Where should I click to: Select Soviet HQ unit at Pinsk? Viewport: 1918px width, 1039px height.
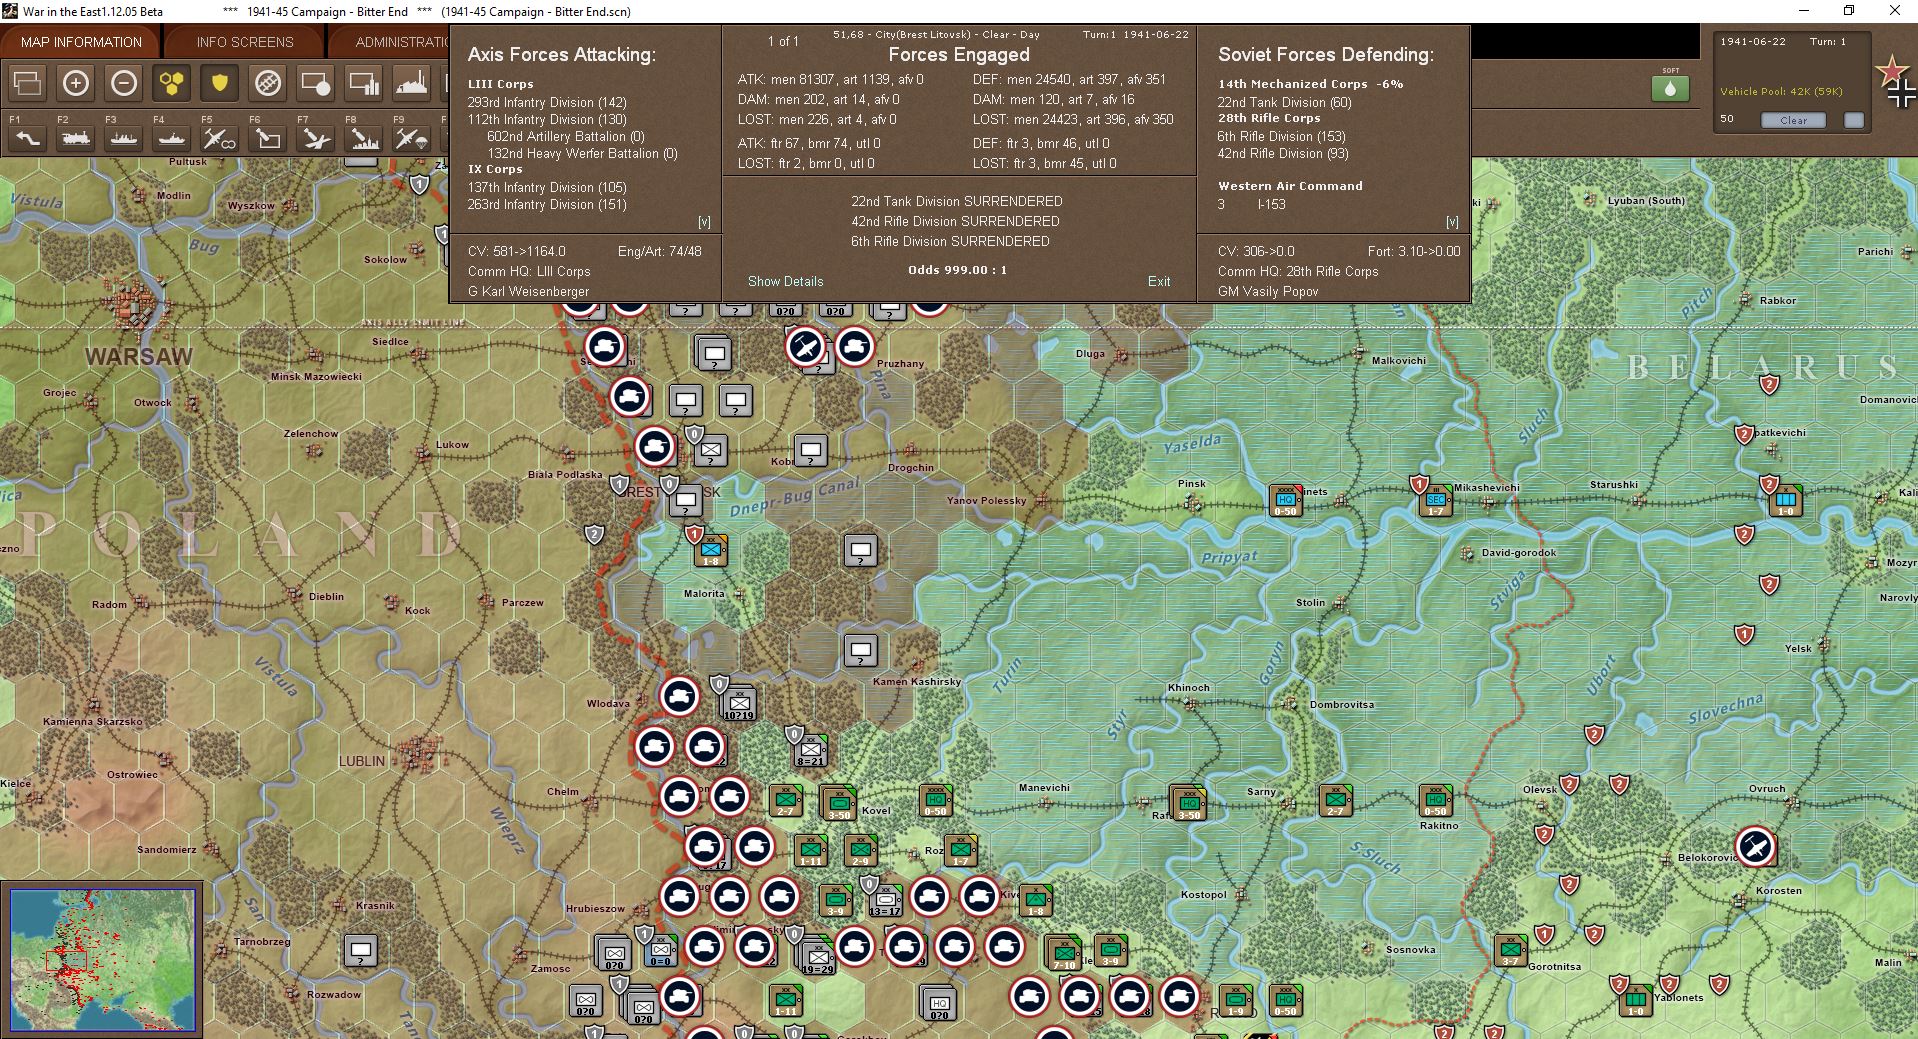point(1286,500)
